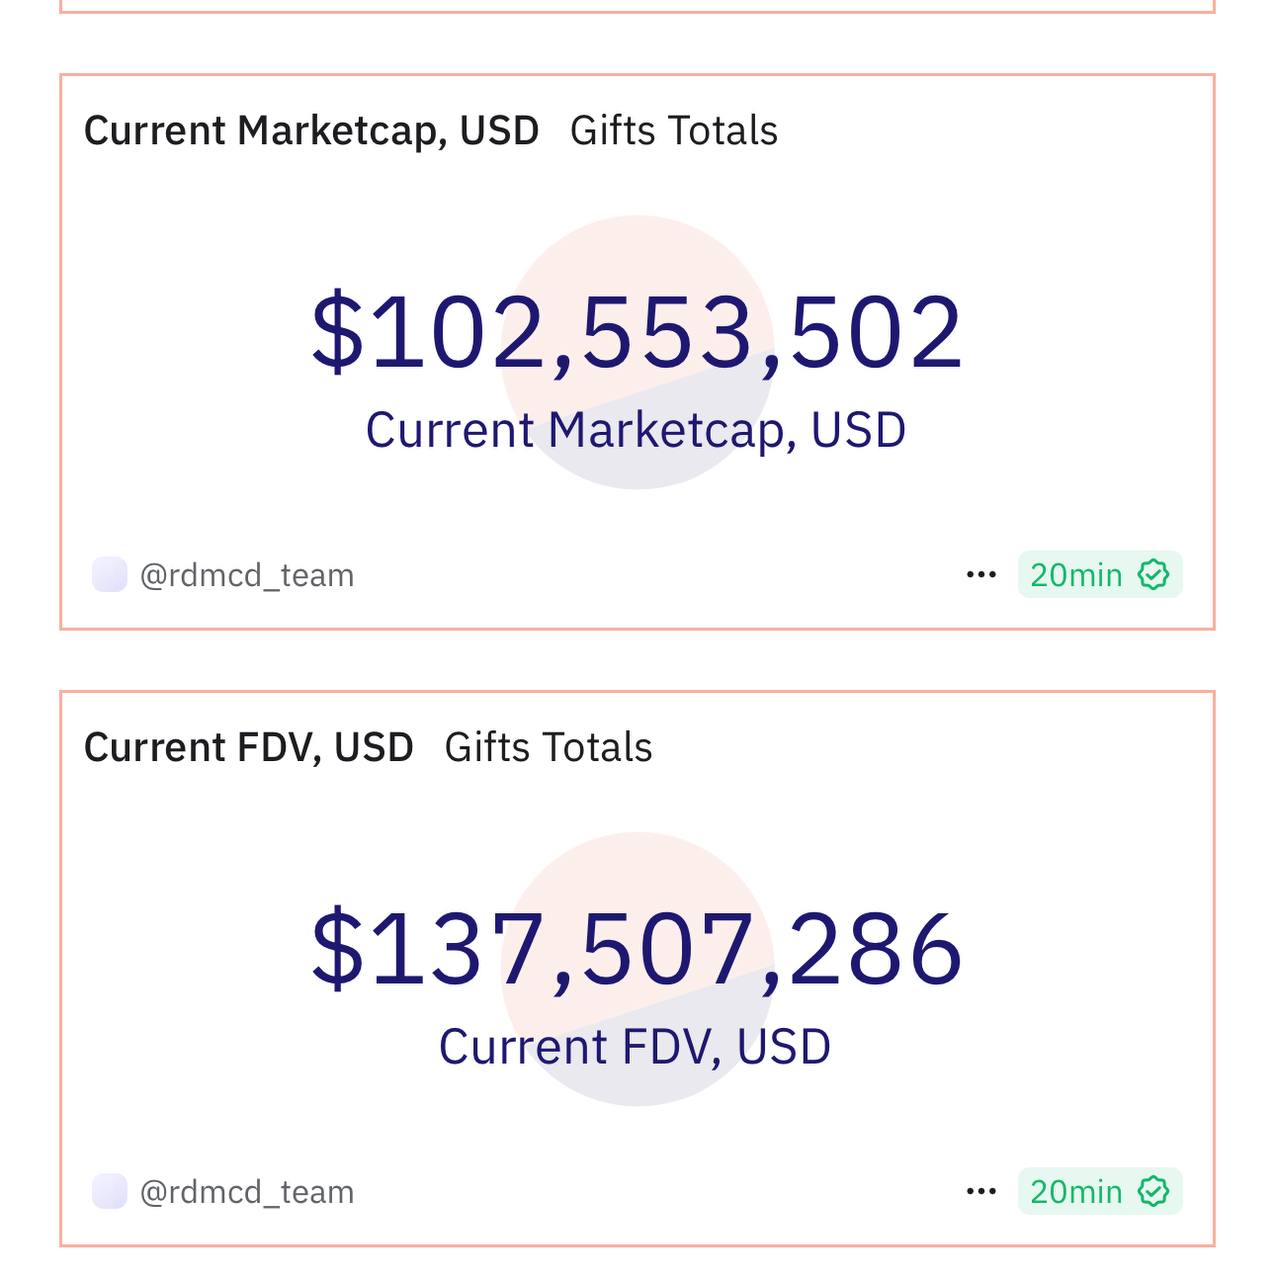Click the 20min refresh badge on Marketcap card

click(x=1100, y=575)
